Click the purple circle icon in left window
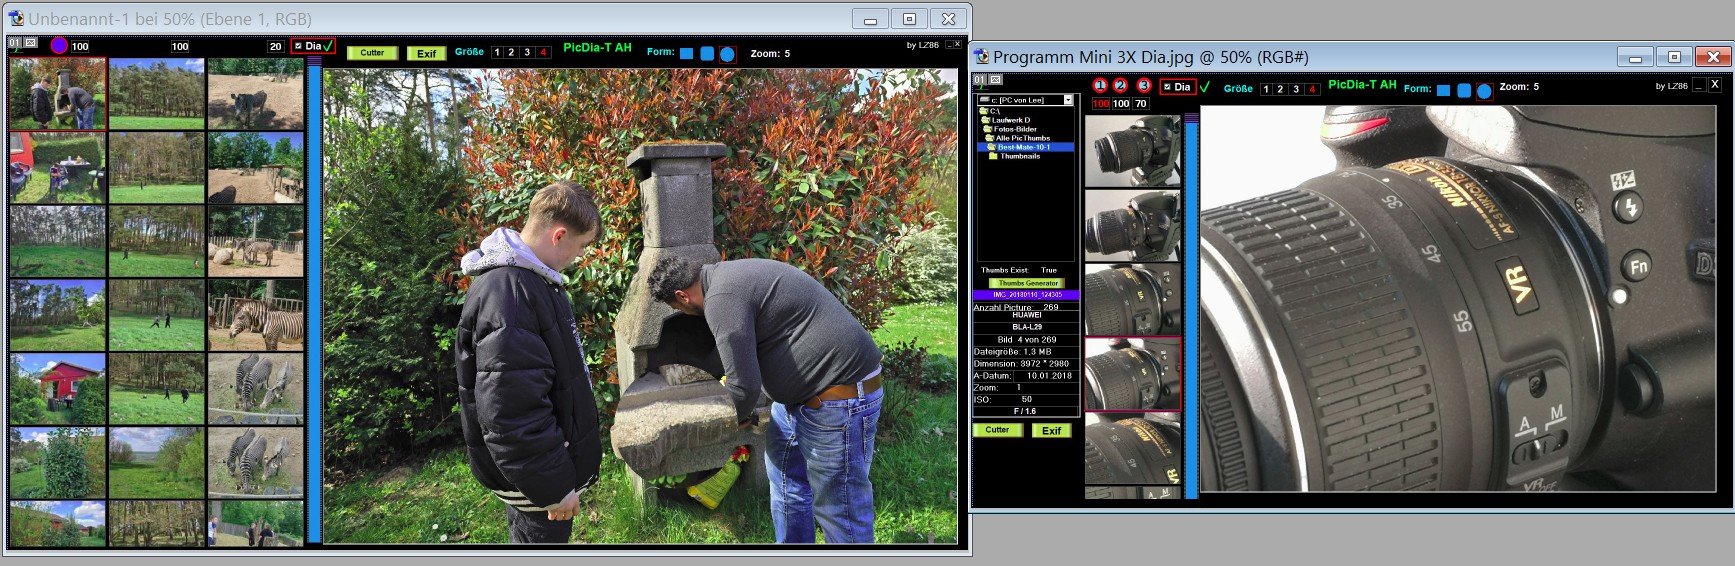Image resolution: width=1735 pixels, height=566 pixels. (59, 45)
